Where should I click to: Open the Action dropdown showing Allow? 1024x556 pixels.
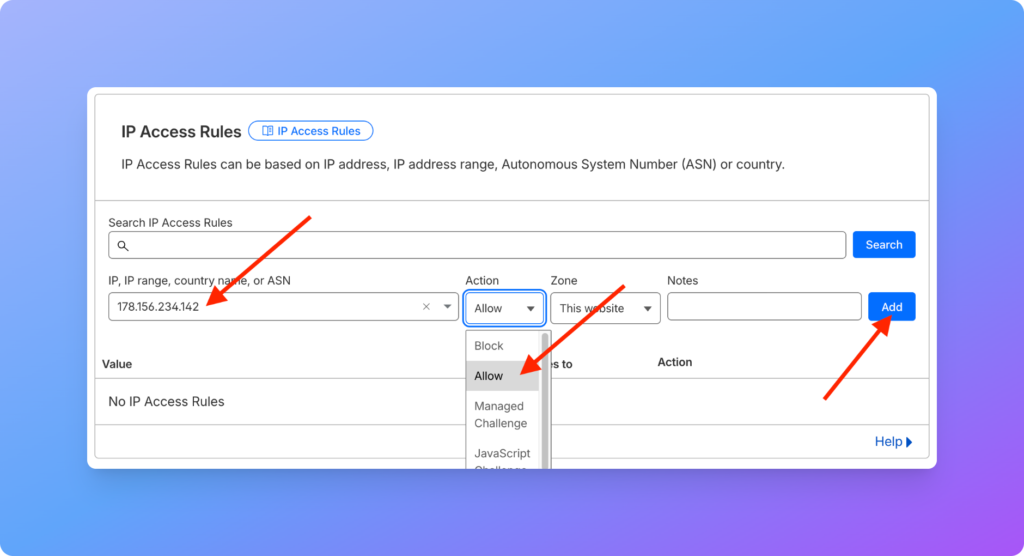[504, 308]
